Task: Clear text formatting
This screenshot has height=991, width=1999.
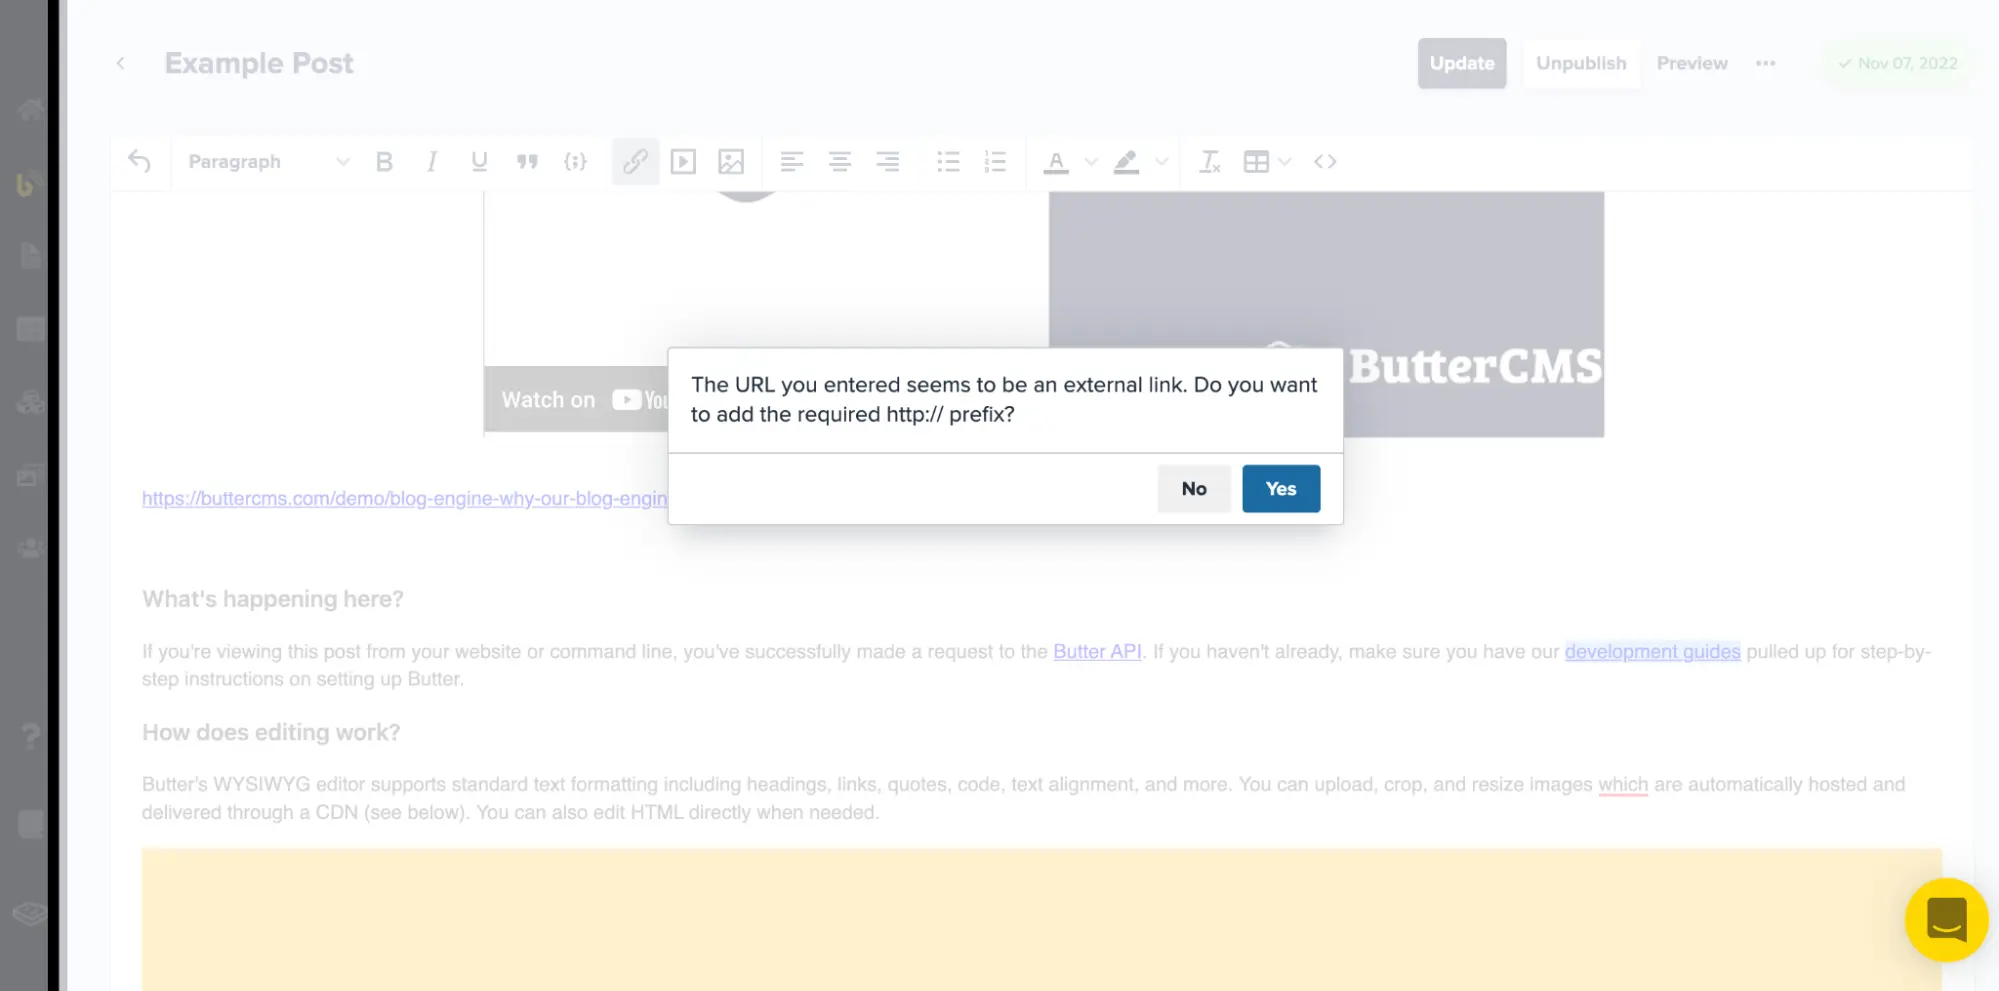Action: 1209,161
